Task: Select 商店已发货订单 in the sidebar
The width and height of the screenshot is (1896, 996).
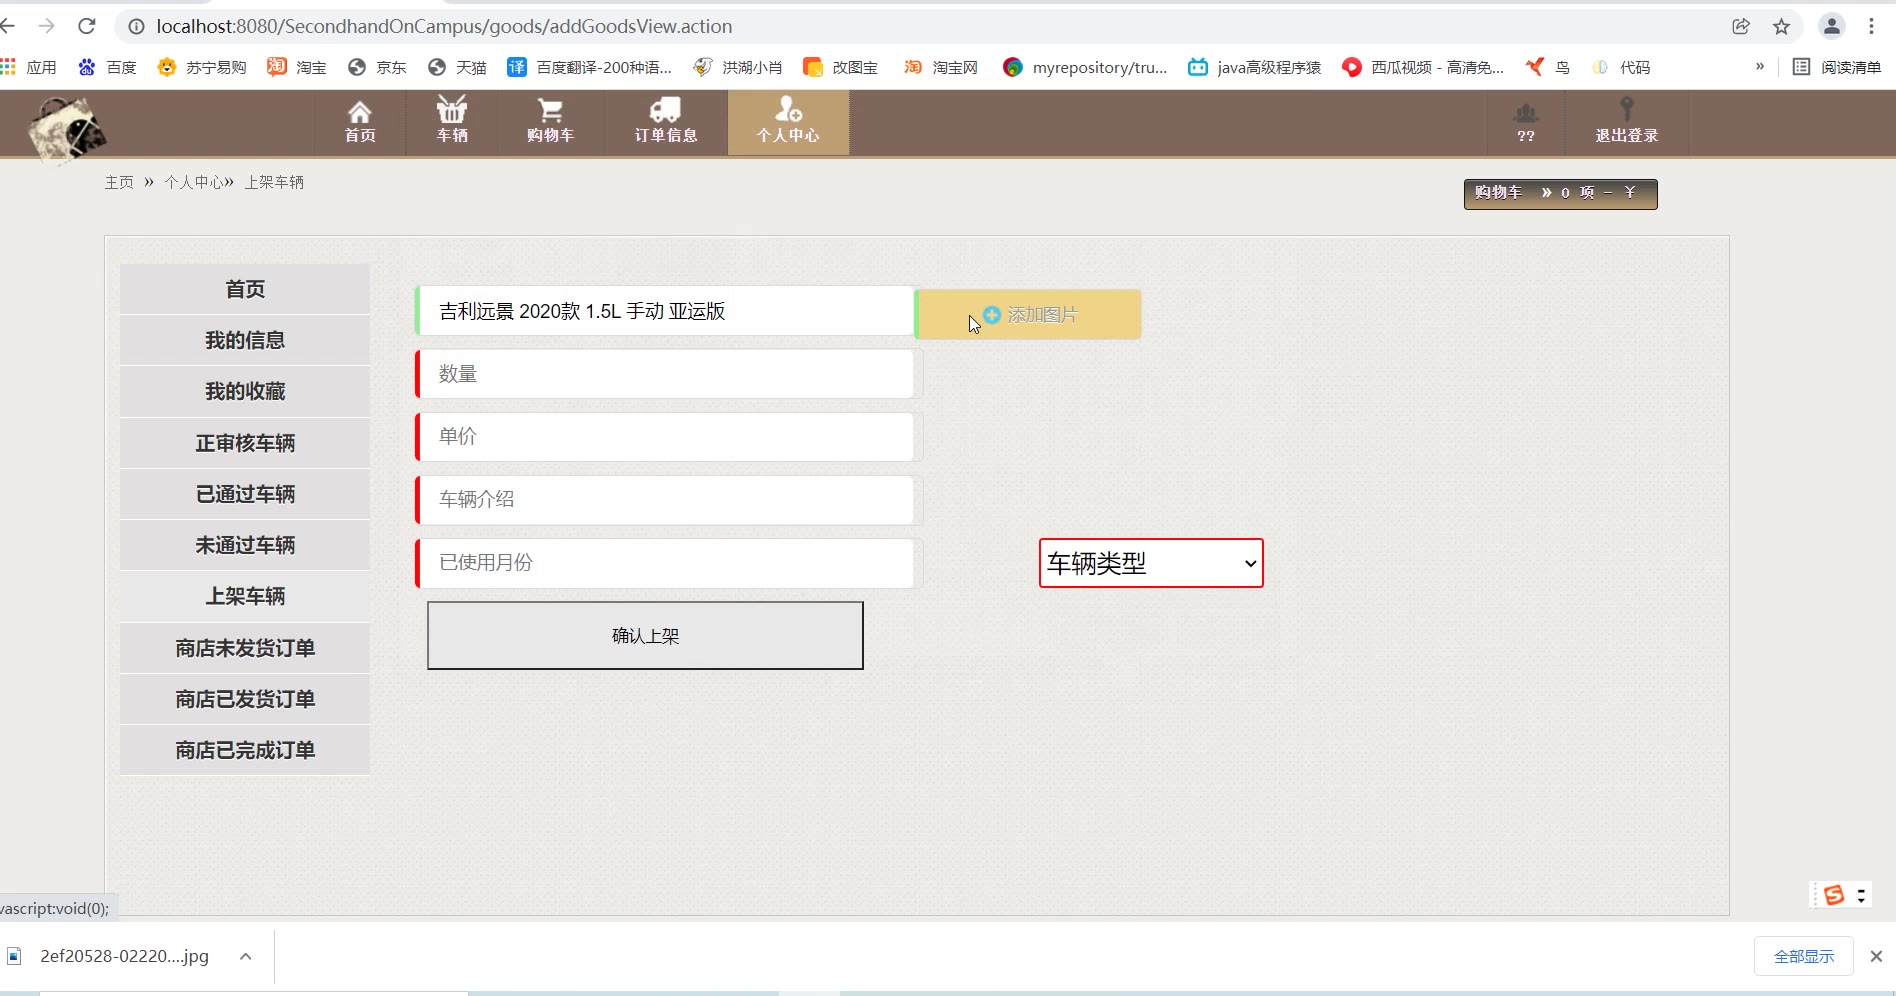Action: (245, 699)
